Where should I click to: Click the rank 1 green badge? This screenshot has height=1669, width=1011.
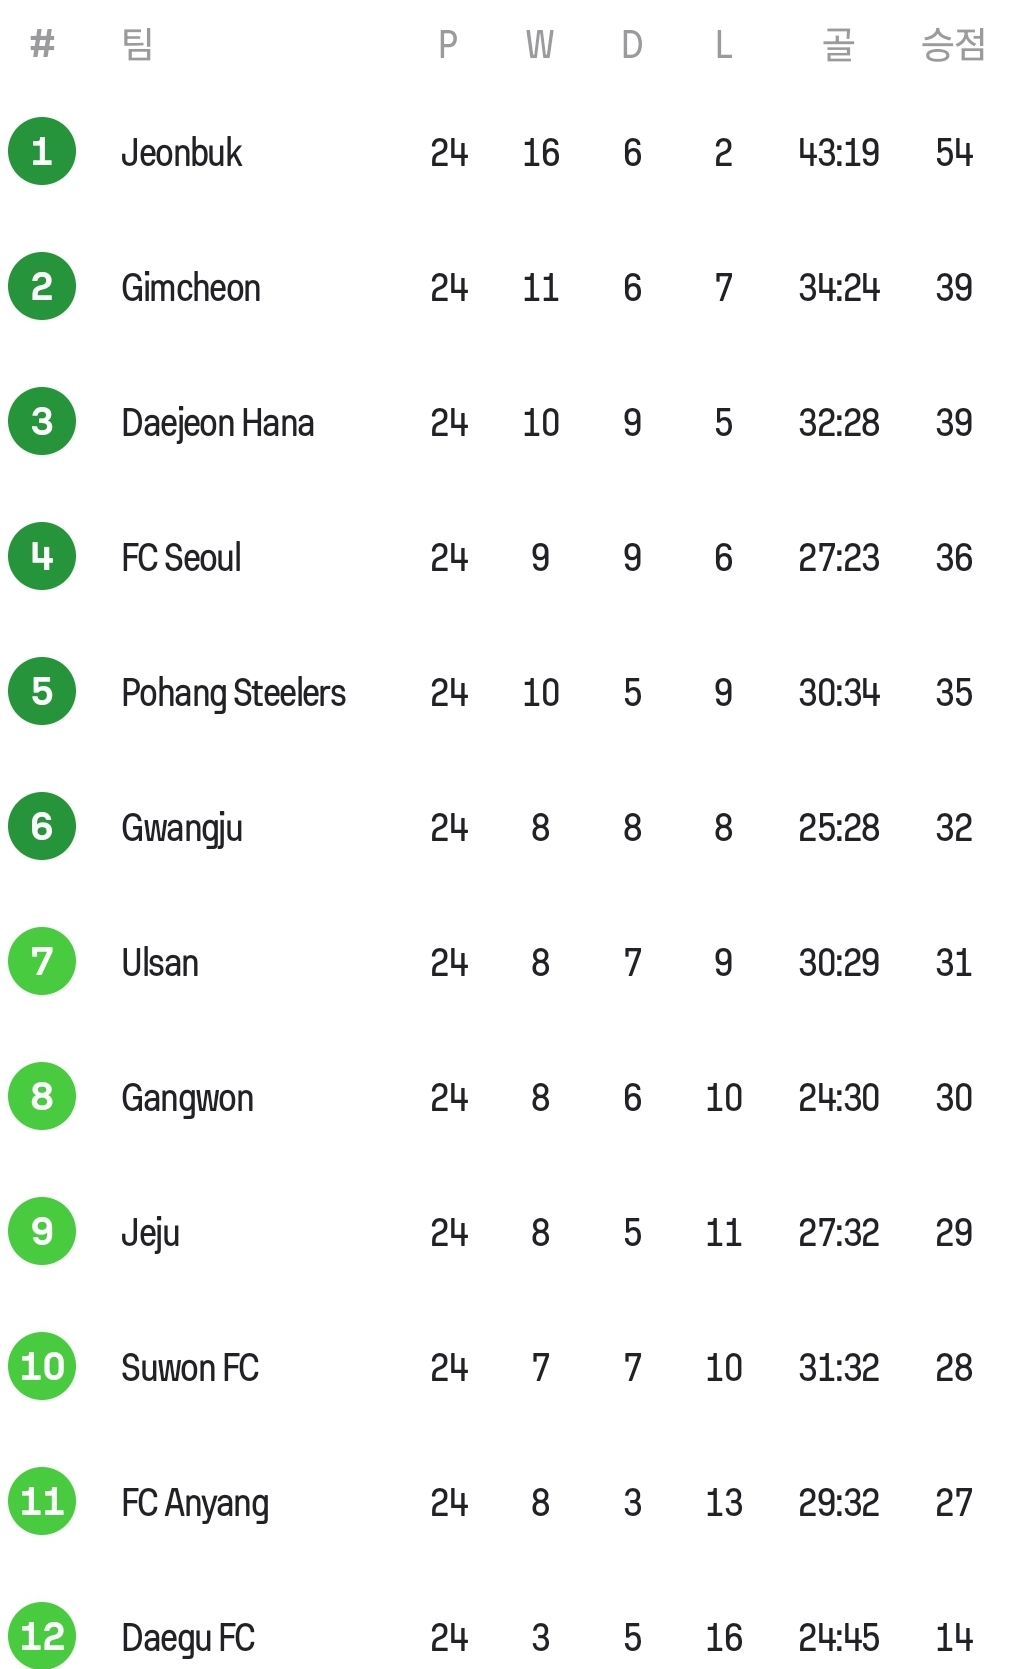click(x=42, y=151)
